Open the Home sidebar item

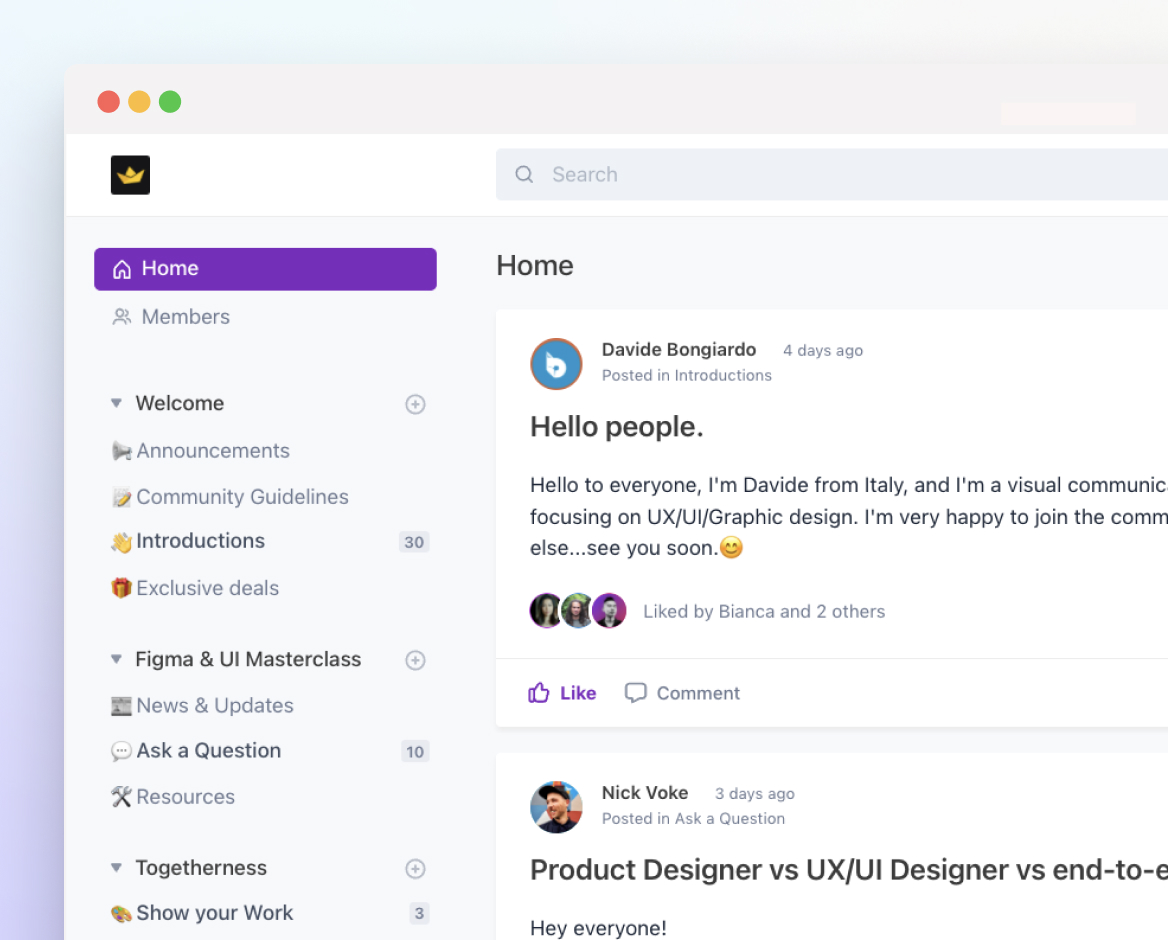click(265, 269)
